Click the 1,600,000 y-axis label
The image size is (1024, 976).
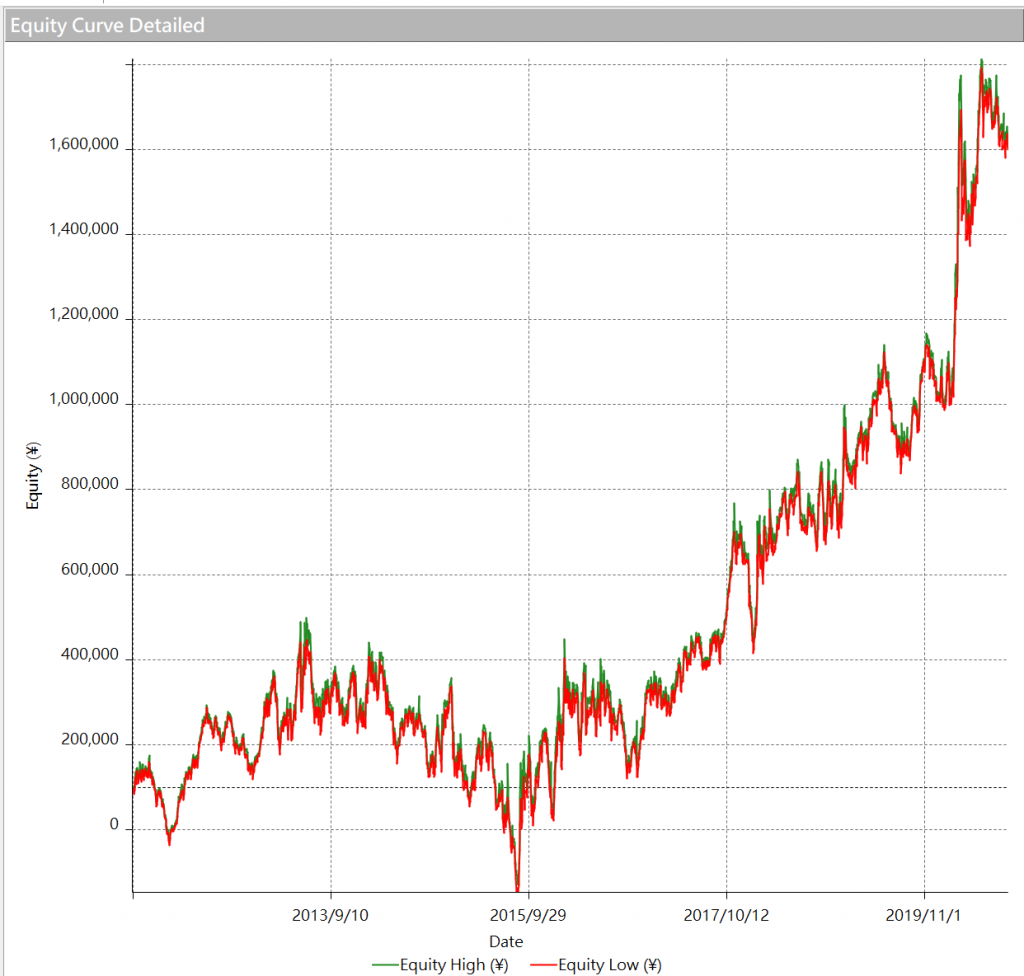(84, 145)
